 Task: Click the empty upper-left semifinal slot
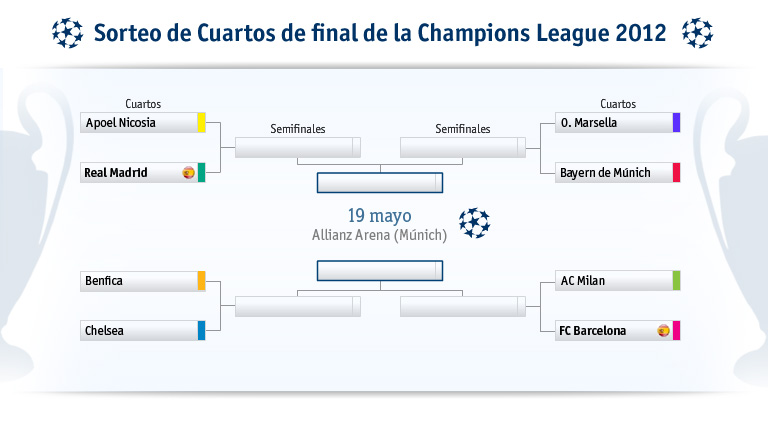297,148
